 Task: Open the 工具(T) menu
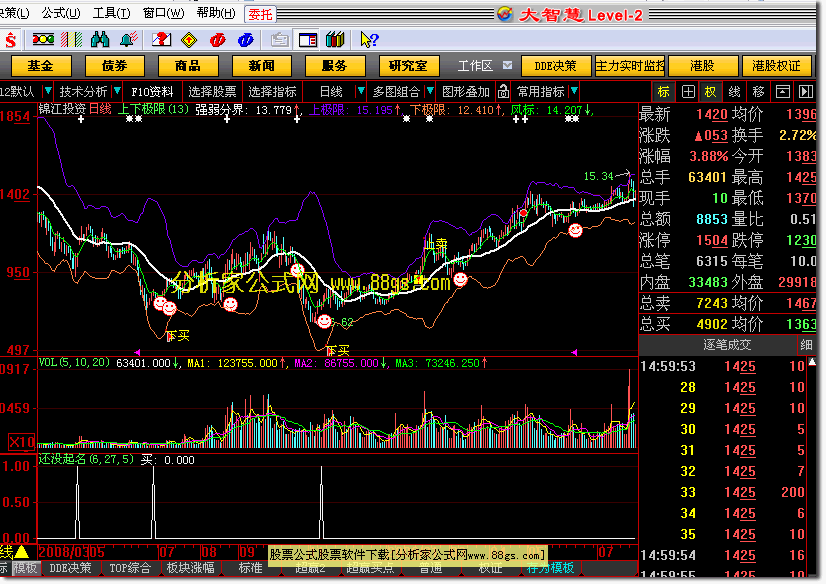coord(111,13)
